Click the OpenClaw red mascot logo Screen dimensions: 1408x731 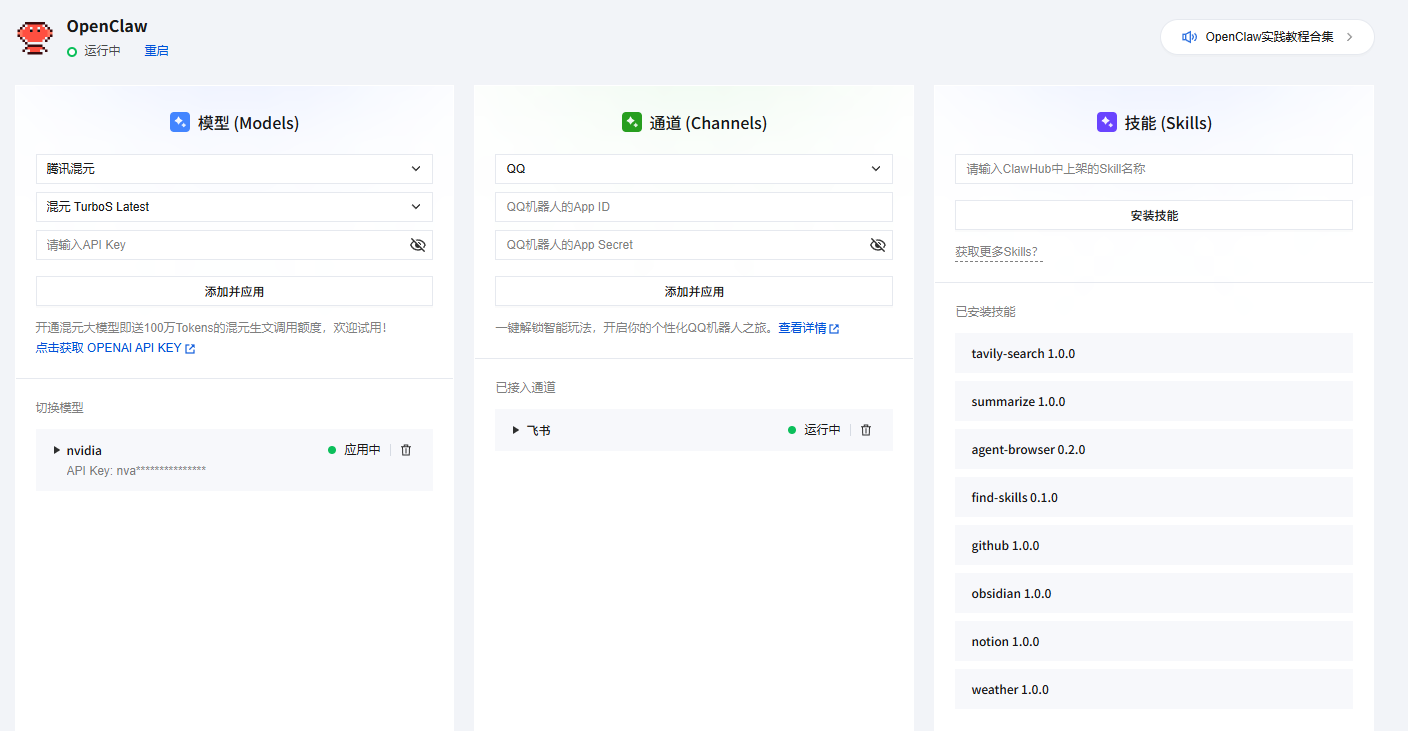36,37
